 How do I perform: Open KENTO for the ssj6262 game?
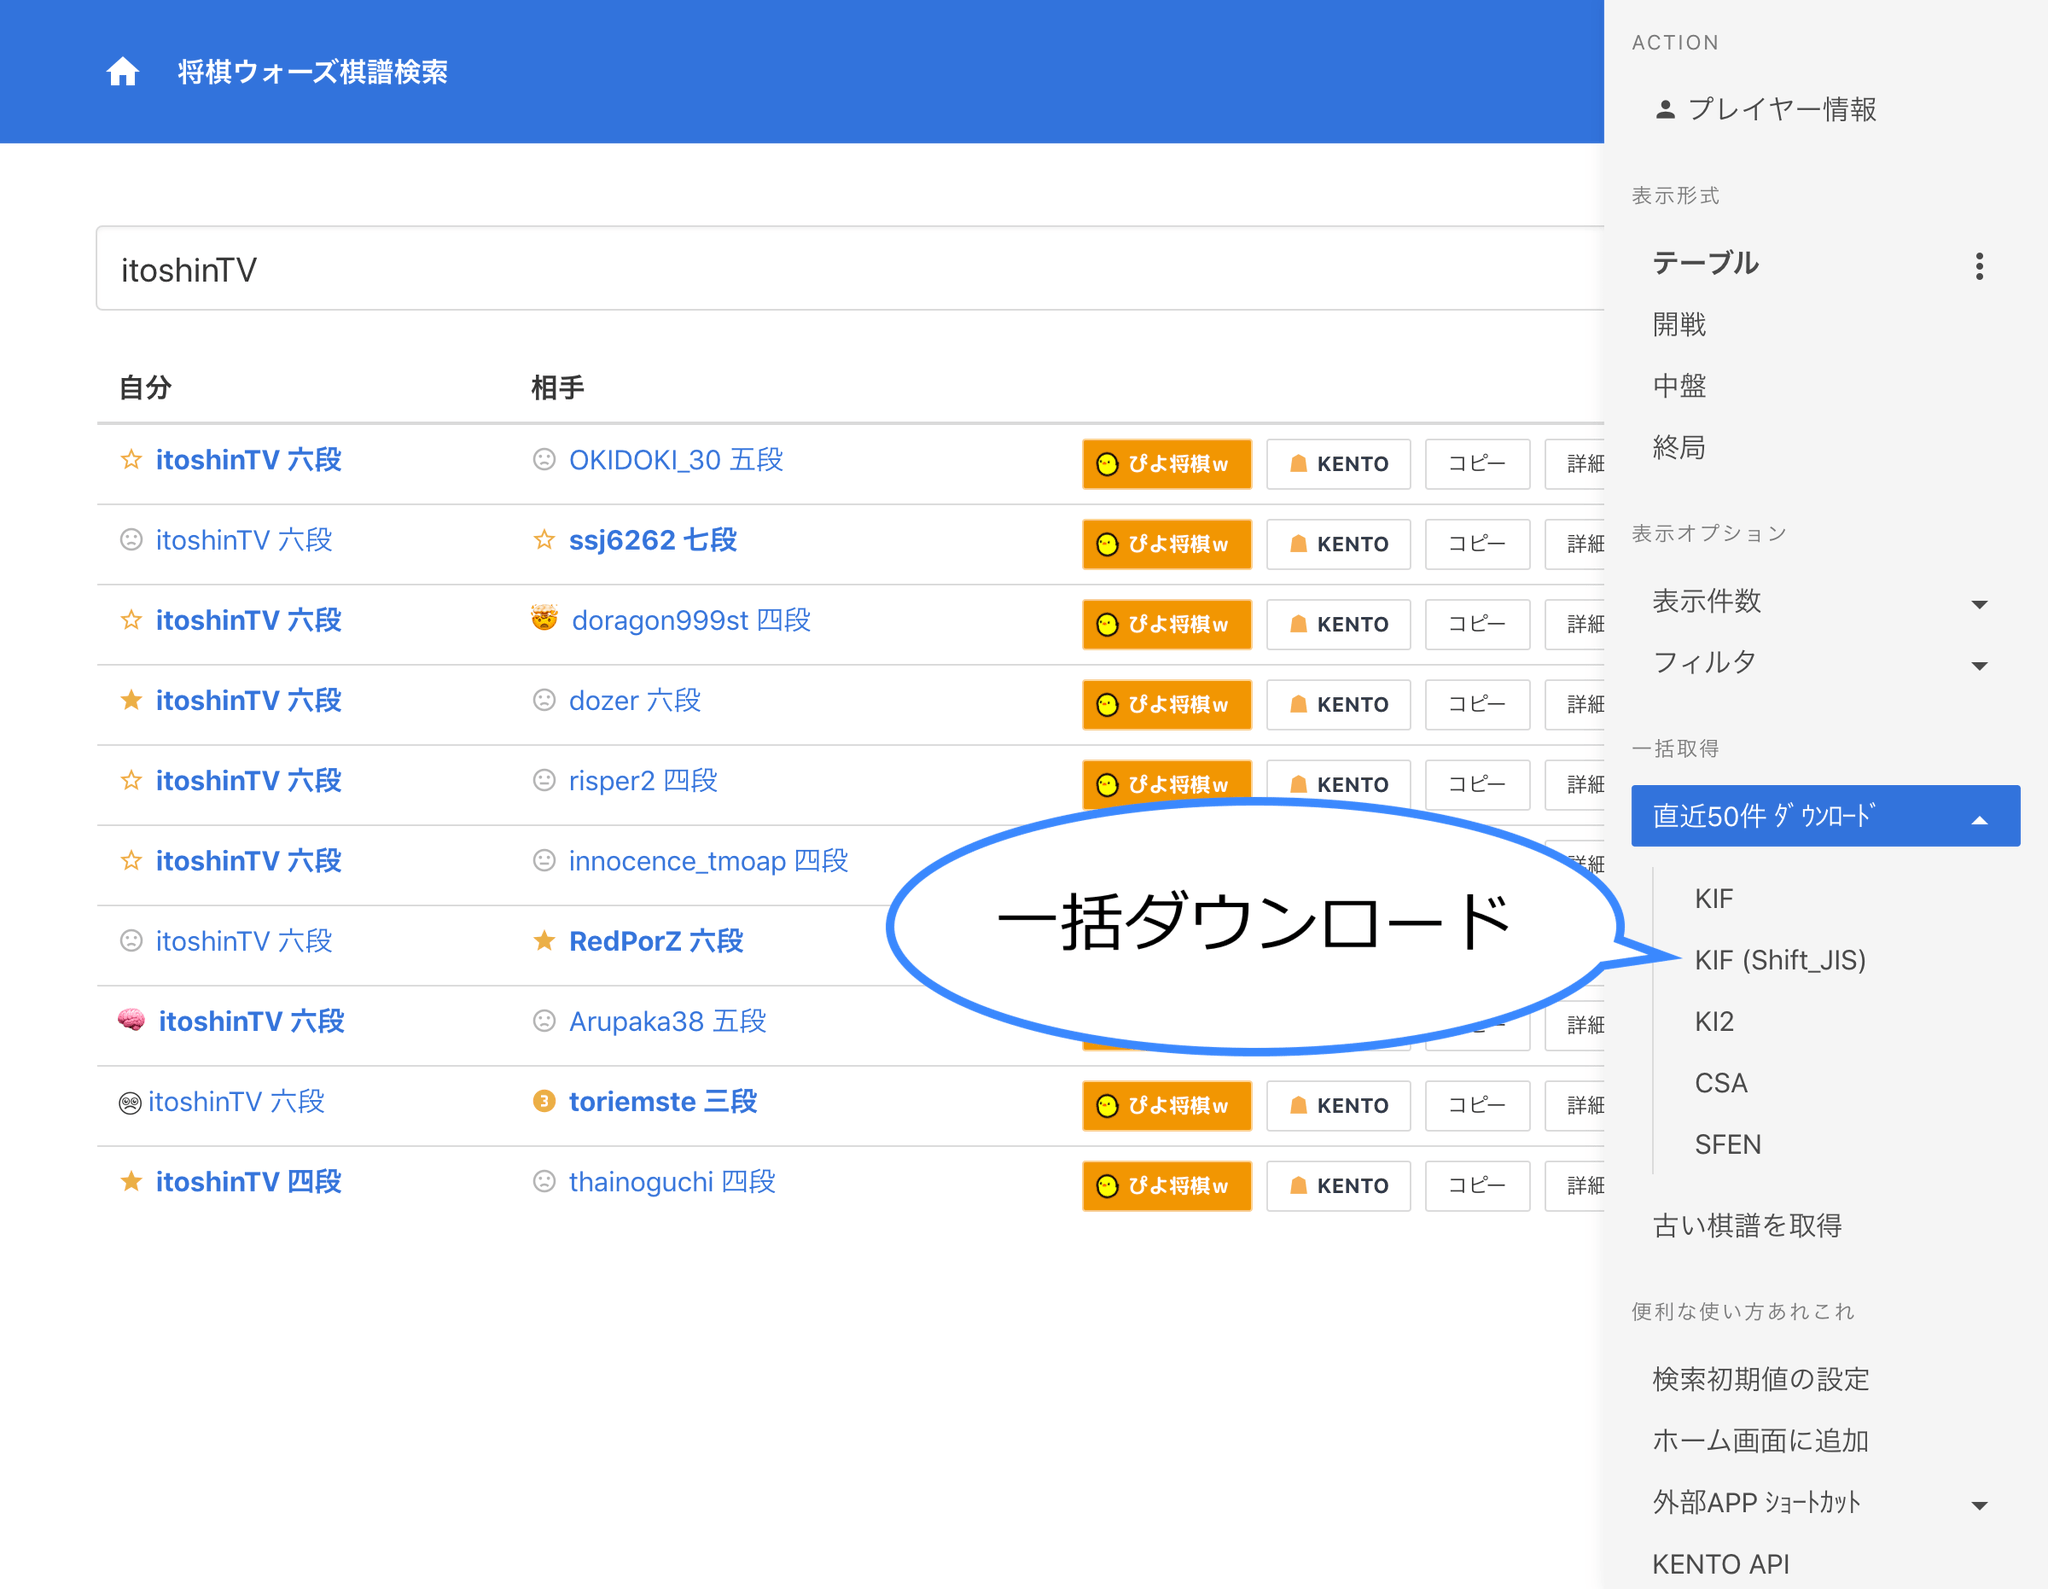(1338, 544)
